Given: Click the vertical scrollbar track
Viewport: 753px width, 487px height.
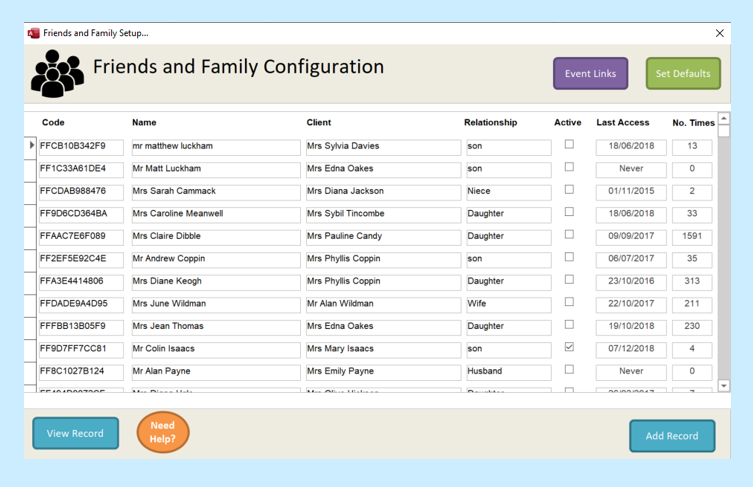Looking at the screenshot, I should click(x=724, y=257).
